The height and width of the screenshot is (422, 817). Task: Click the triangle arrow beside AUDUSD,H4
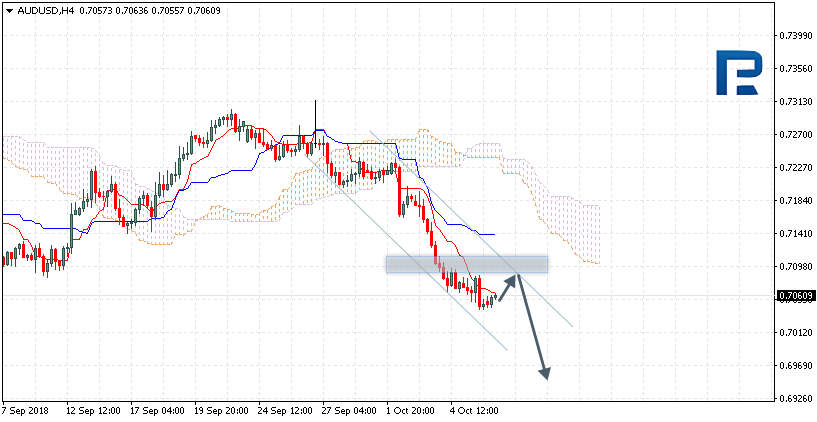[x=8, y=10]
